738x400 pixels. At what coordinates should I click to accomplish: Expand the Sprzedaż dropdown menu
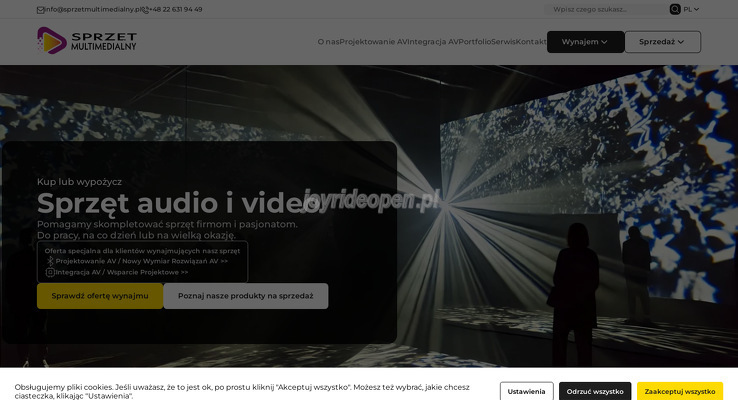(x=662, y=42)
